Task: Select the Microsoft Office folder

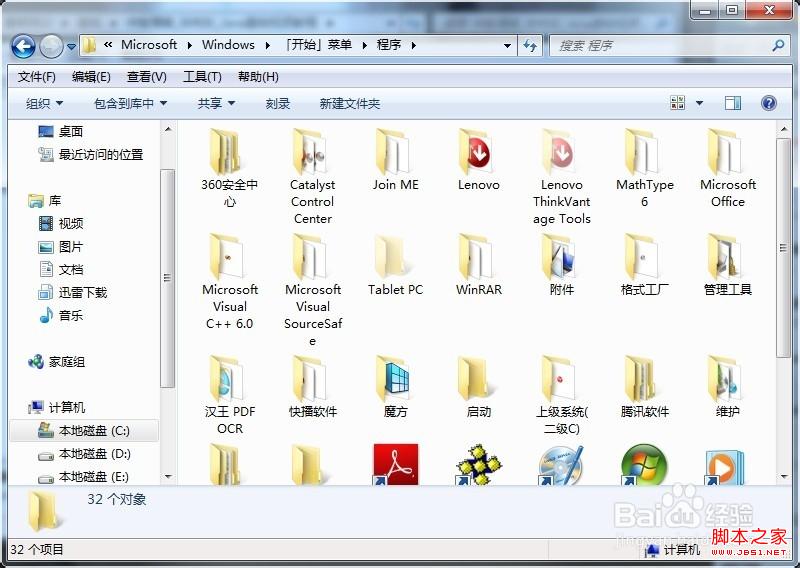Action: coord(728,168)
